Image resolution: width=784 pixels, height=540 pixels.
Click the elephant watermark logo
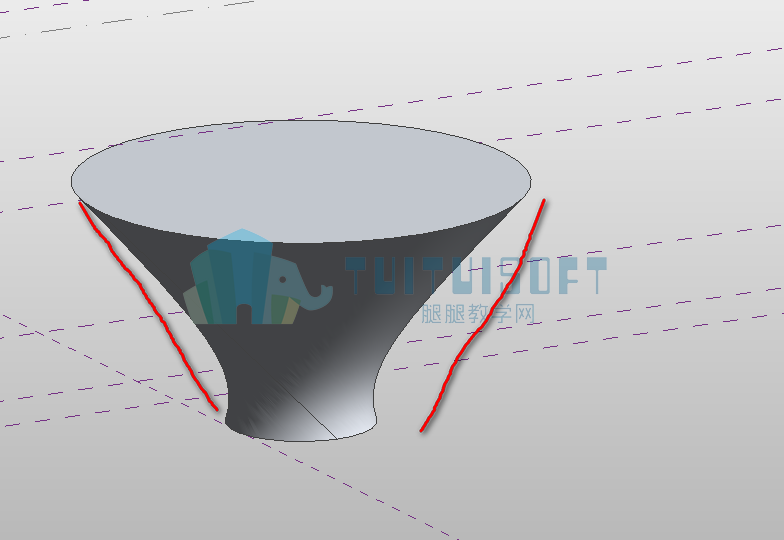coord(258,276)
